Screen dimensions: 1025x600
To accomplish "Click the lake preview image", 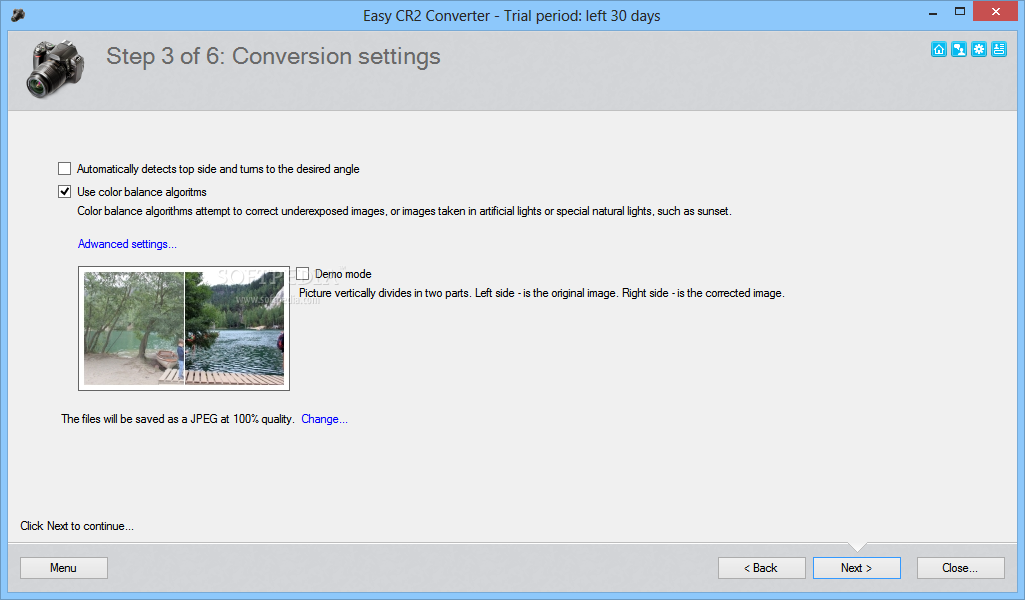I will tap(184, 328).
